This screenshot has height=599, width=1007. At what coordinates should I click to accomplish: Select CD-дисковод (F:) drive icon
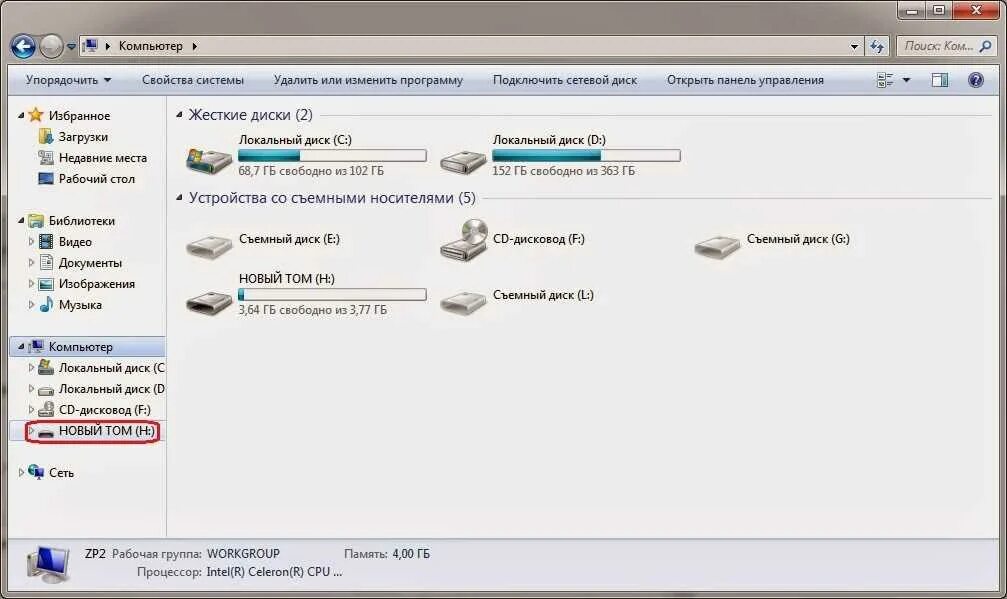463,240
